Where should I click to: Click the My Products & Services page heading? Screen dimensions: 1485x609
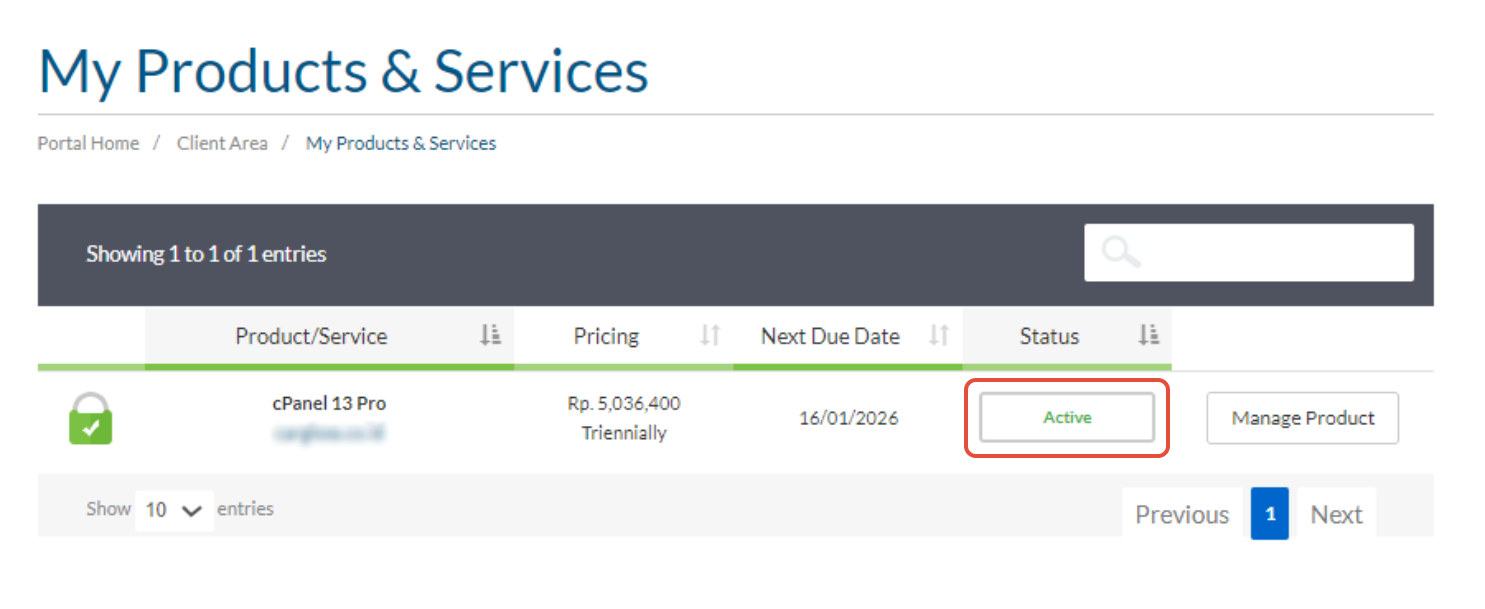[344, 72]
